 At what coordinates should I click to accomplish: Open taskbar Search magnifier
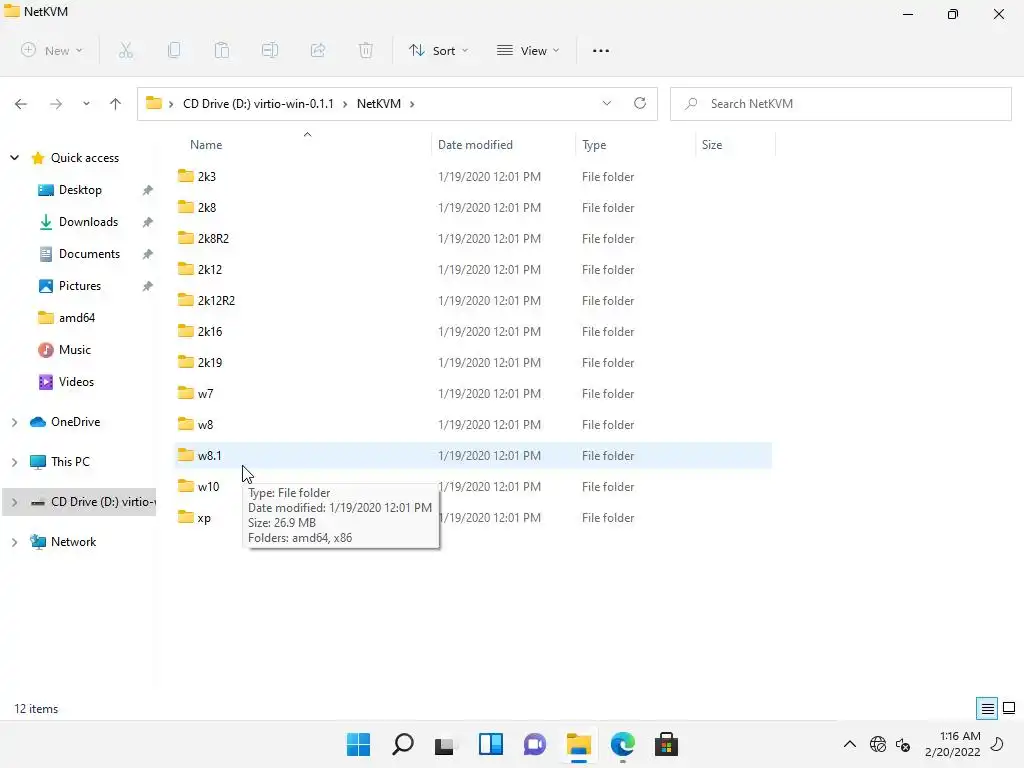(403, 744)
